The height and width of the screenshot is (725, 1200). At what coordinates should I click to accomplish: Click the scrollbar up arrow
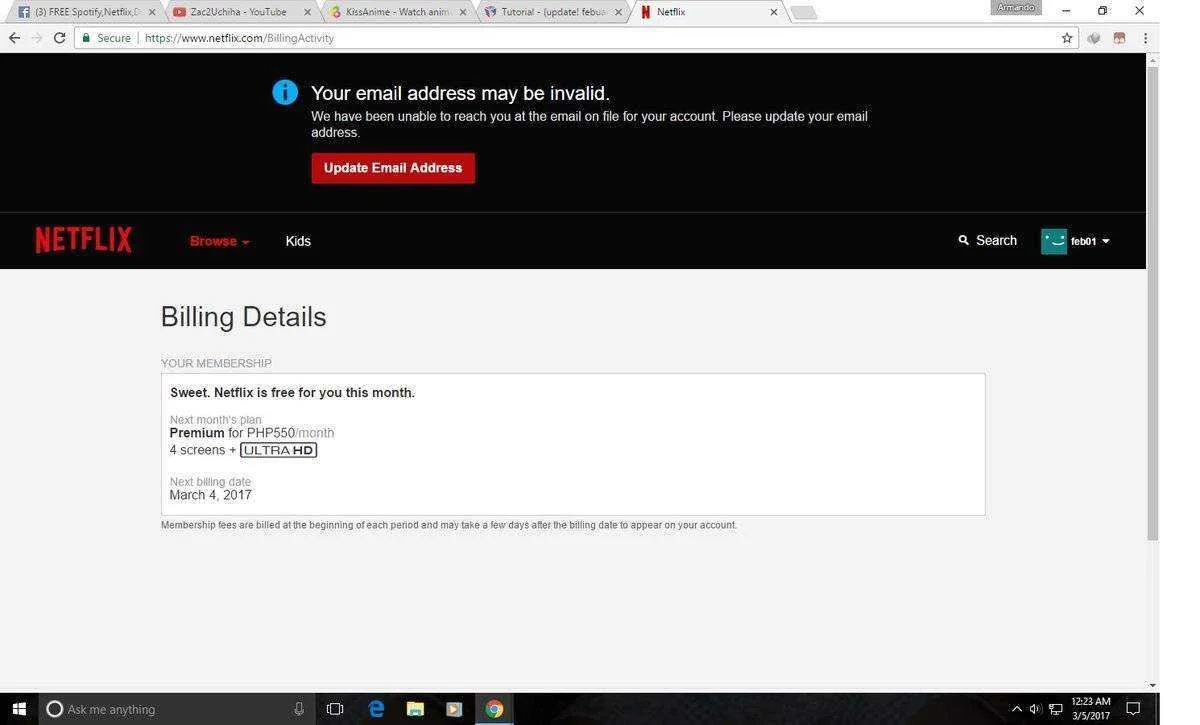(x=1152, y=59)
